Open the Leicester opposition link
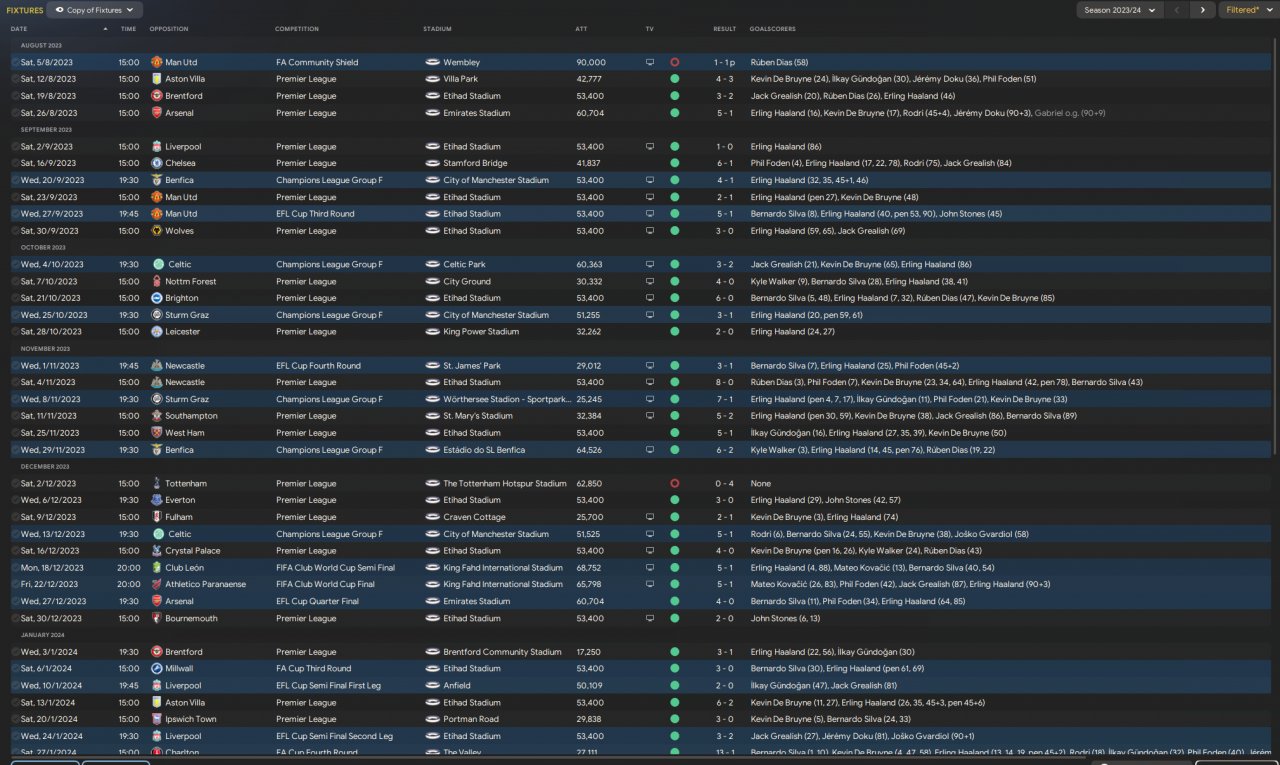The width and height of the screenshot is (1280, 765). pos(183,332)
